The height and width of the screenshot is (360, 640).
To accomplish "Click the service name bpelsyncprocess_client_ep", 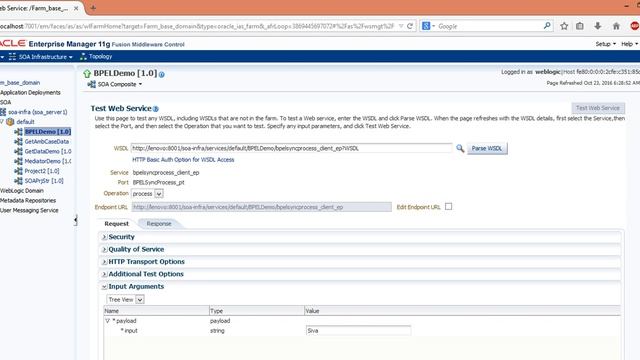I will [166, 173].
